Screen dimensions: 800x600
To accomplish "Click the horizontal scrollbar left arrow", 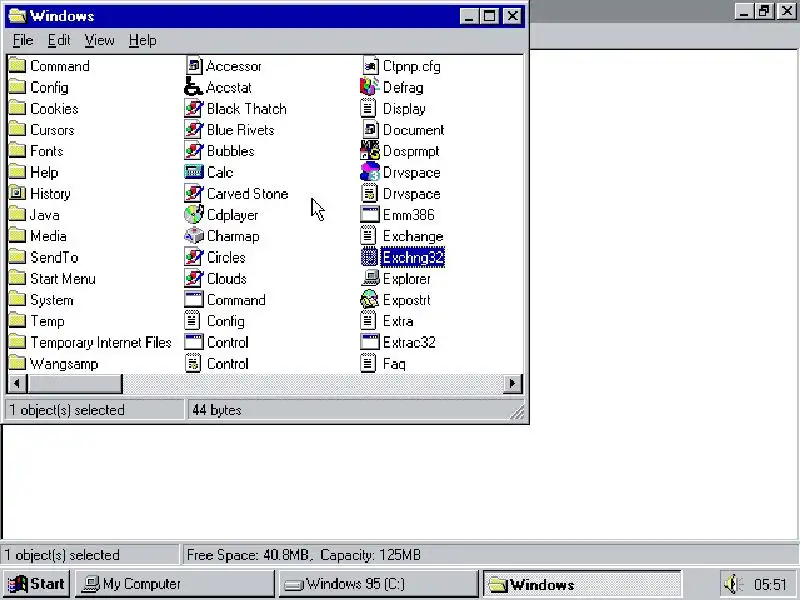I will click(17, 384).
